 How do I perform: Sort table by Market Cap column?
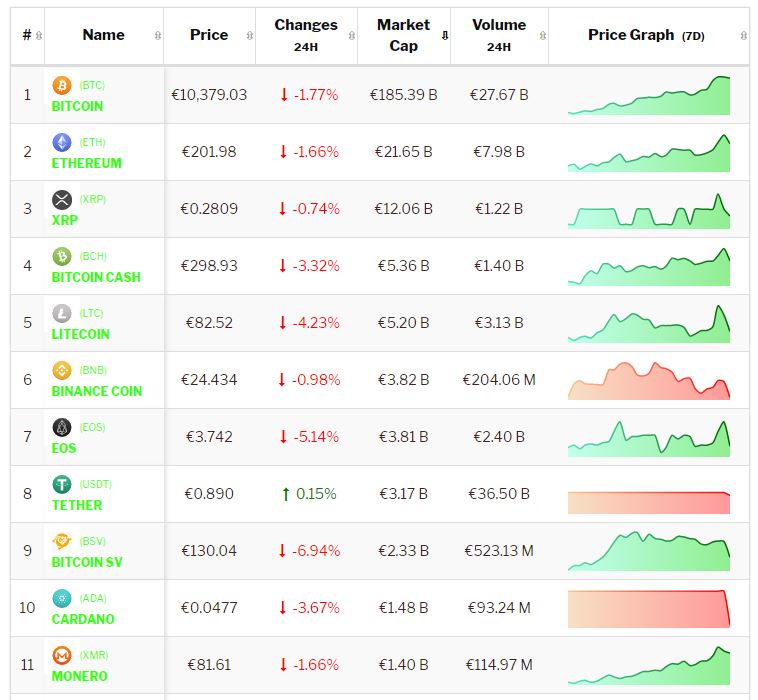tap(403, 35)
